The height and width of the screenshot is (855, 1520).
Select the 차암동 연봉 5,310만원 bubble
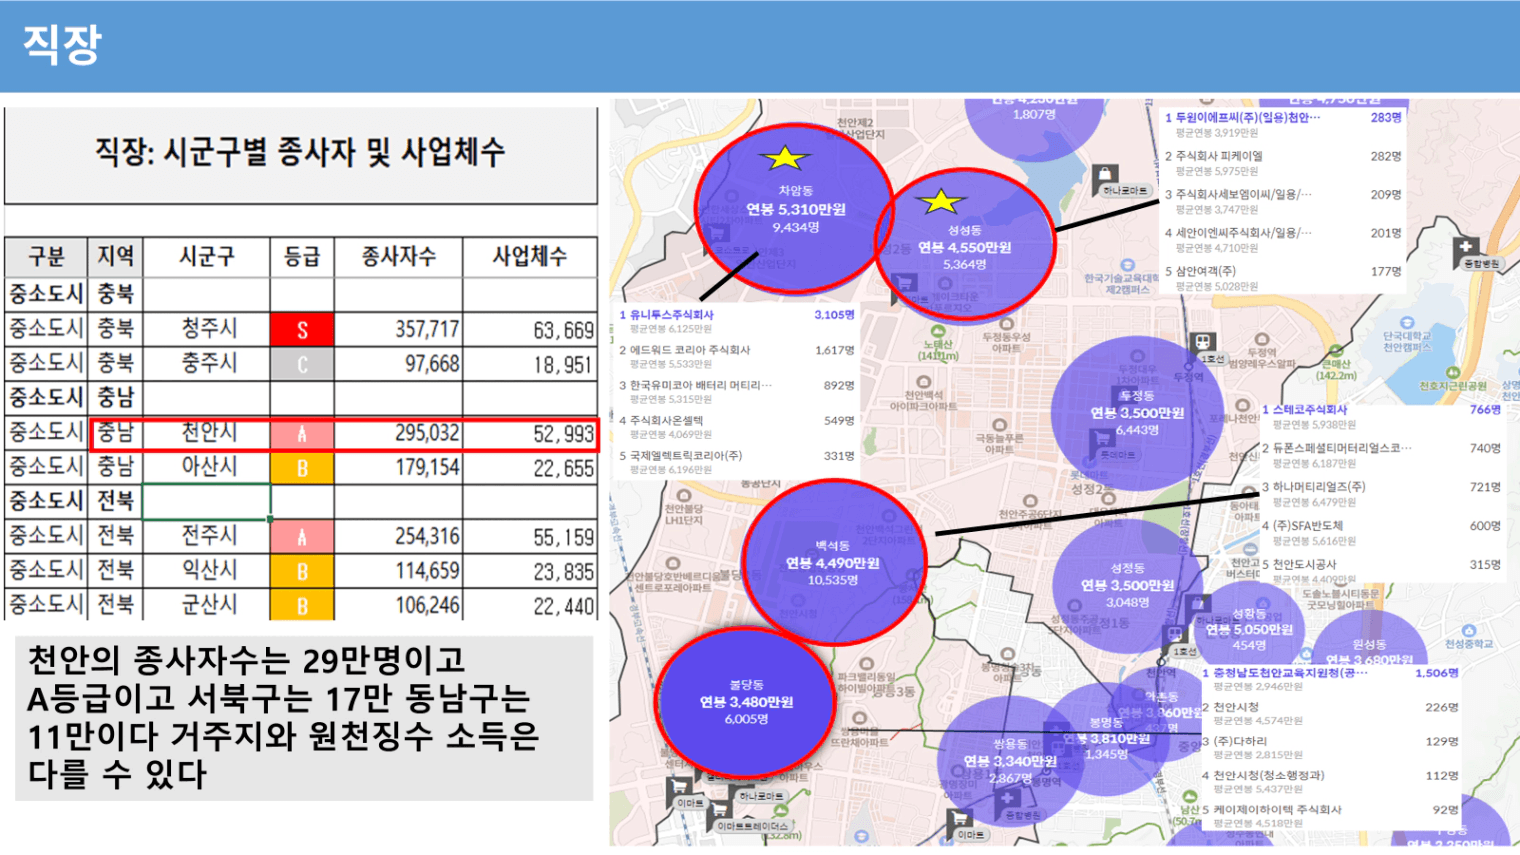tap(794, 208)
